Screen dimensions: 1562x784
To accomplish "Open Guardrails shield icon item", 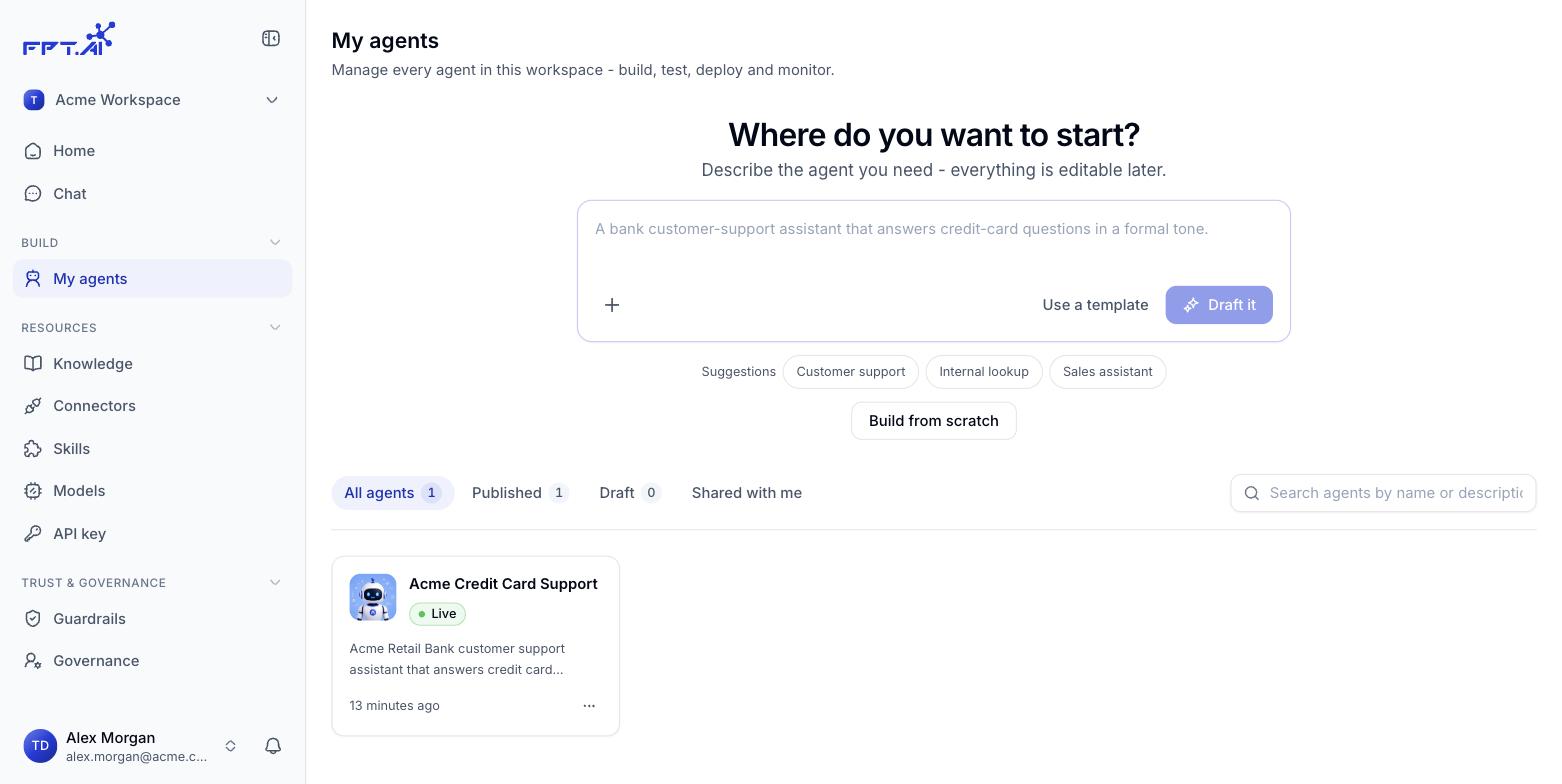I will point(33,619).
